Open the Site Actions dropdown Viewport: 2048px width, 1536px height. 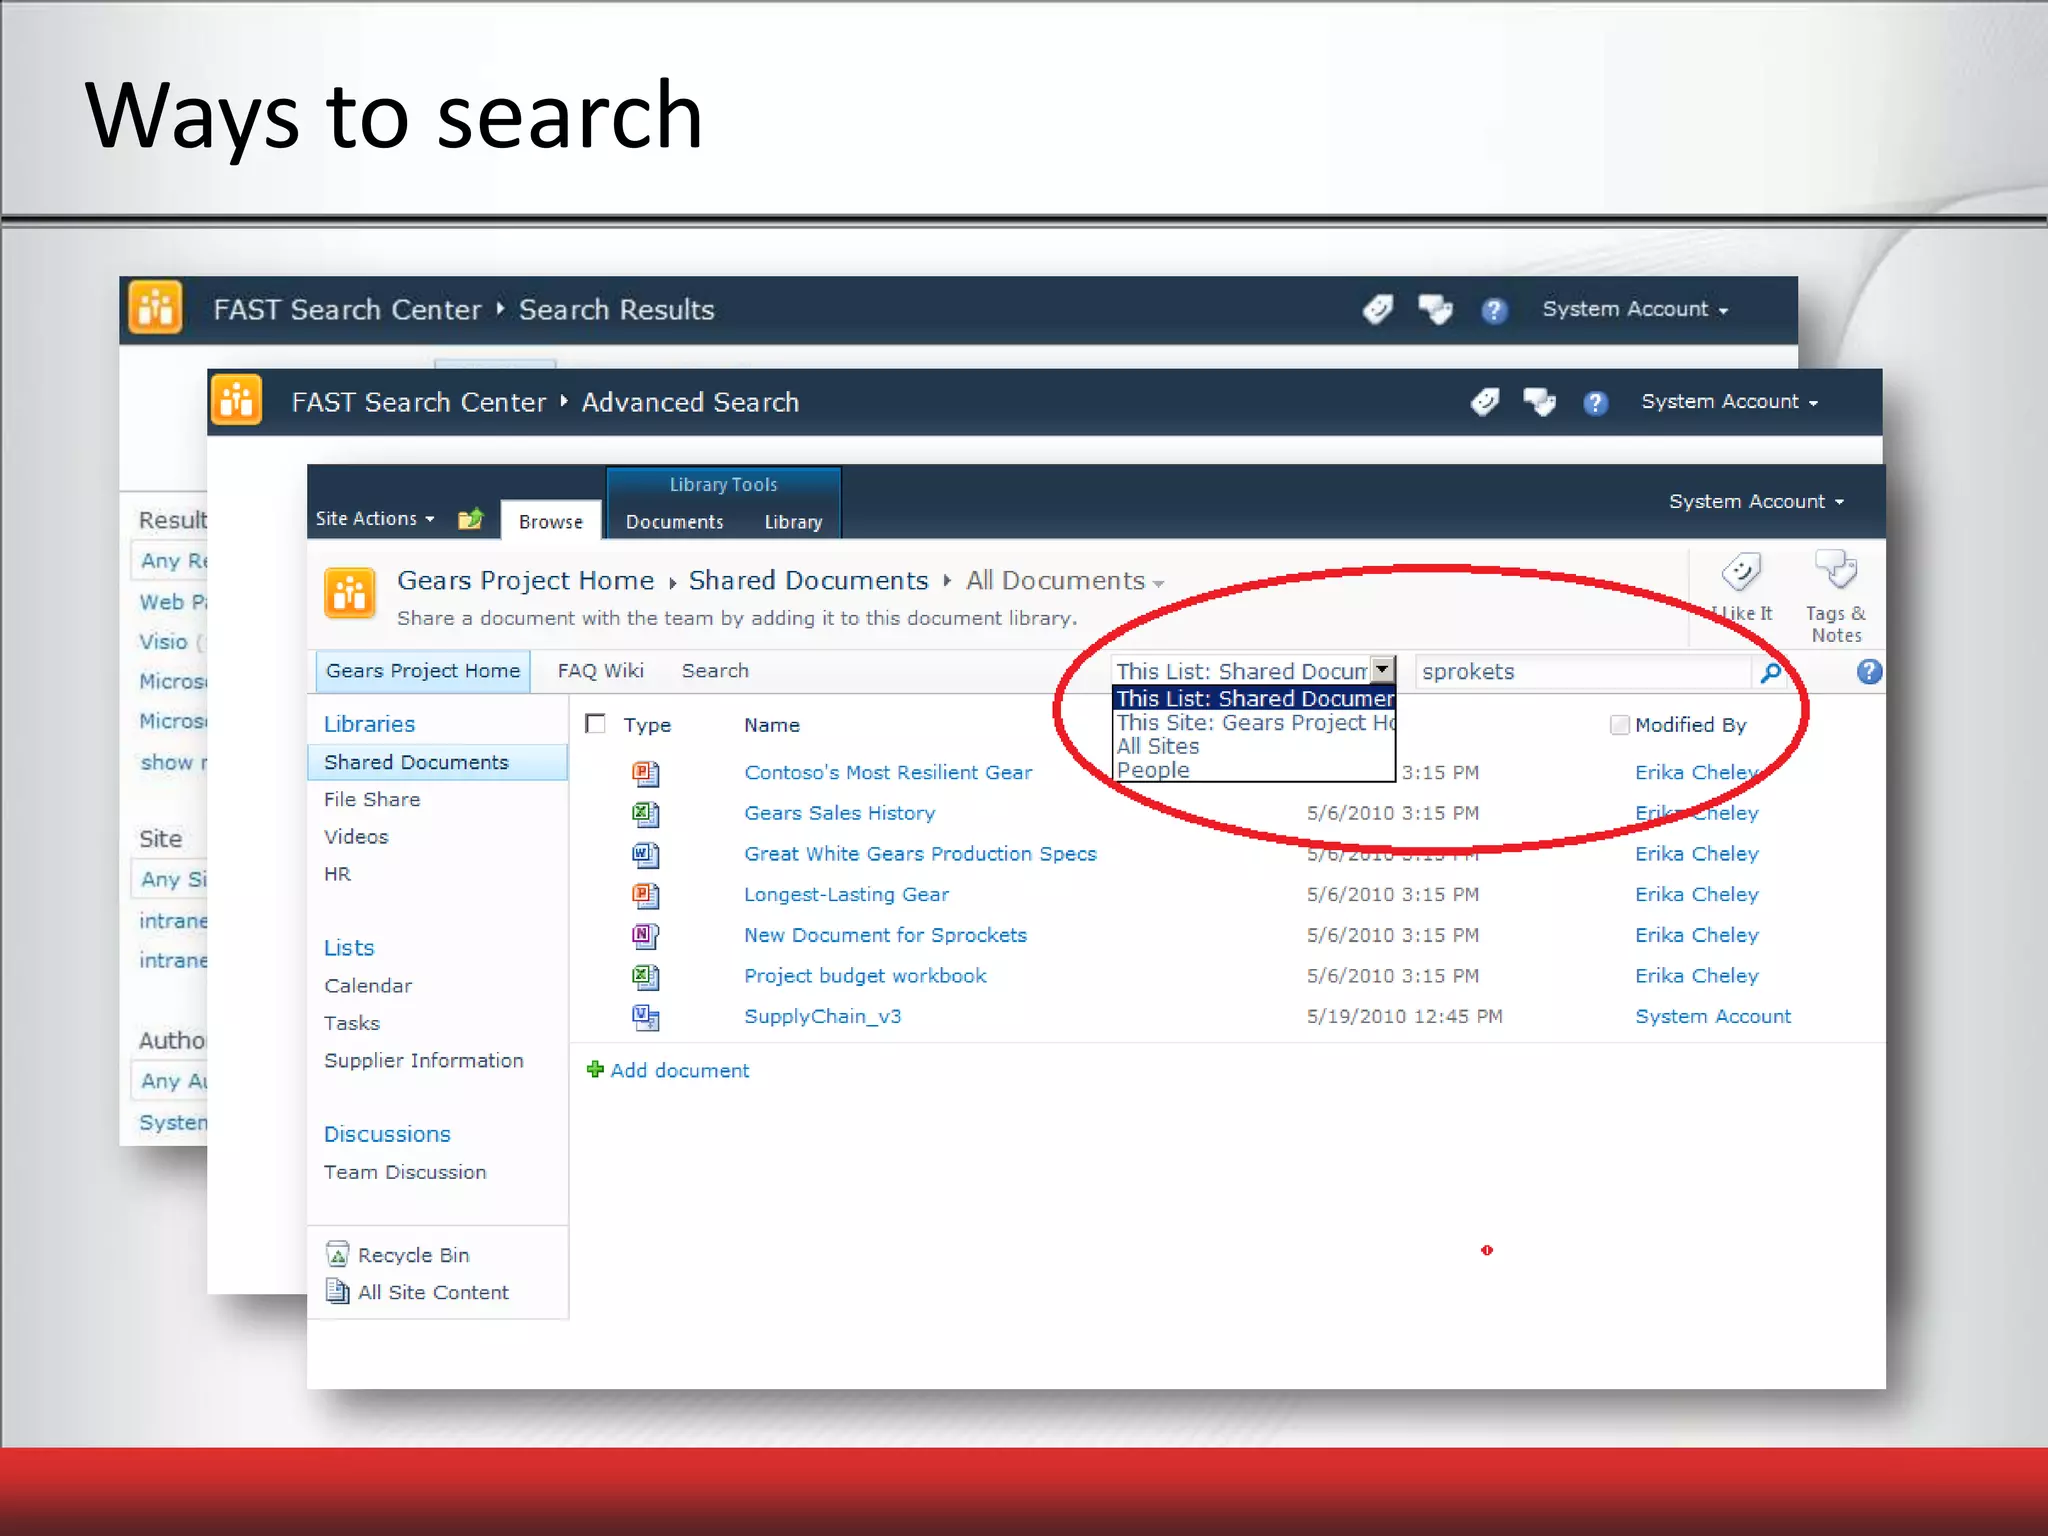coord(375,518)
